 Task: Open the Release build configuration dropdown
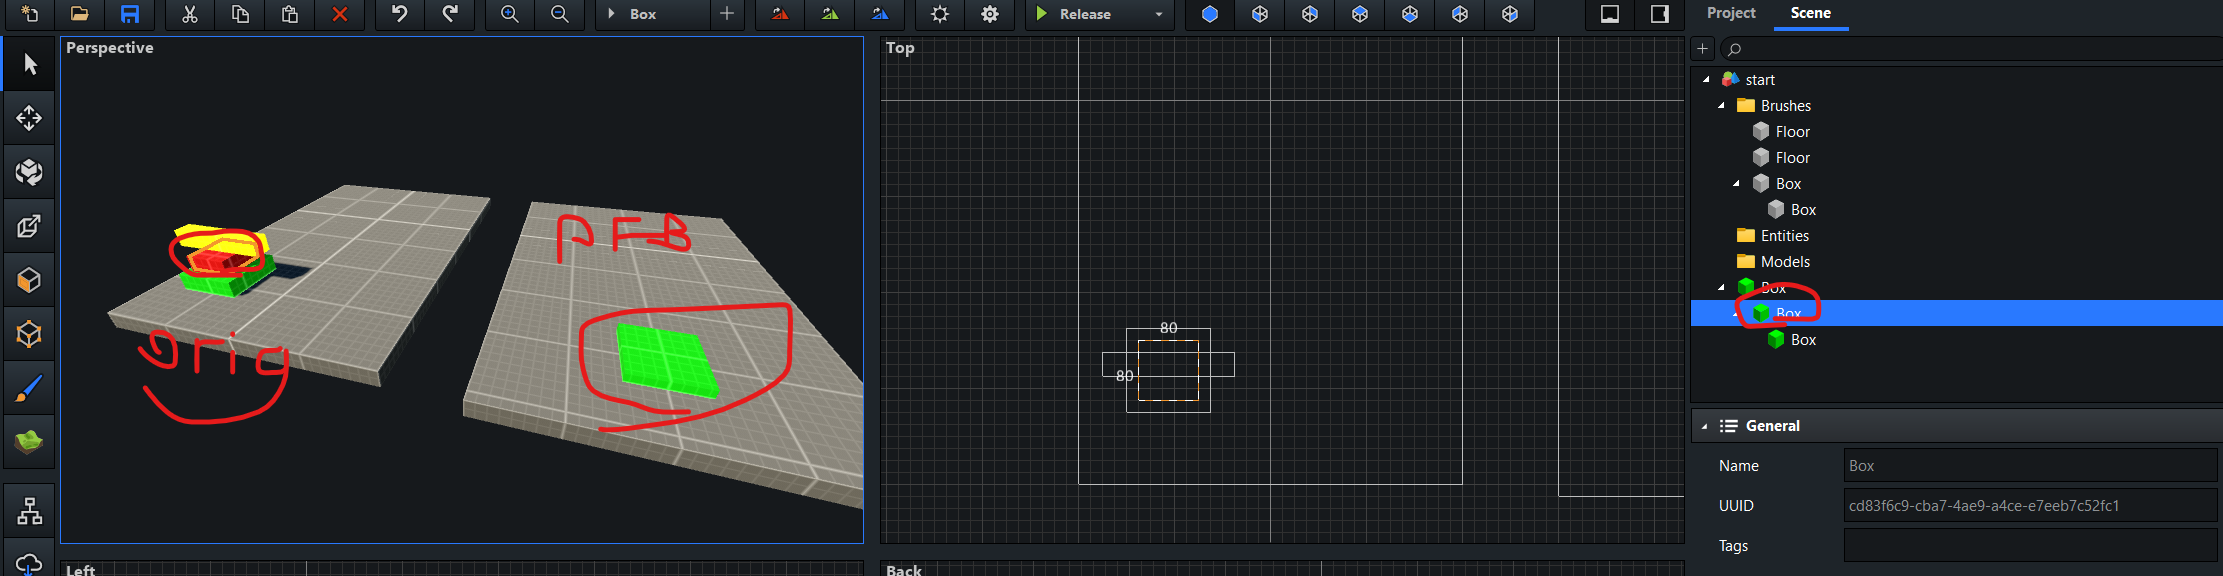1158,14
